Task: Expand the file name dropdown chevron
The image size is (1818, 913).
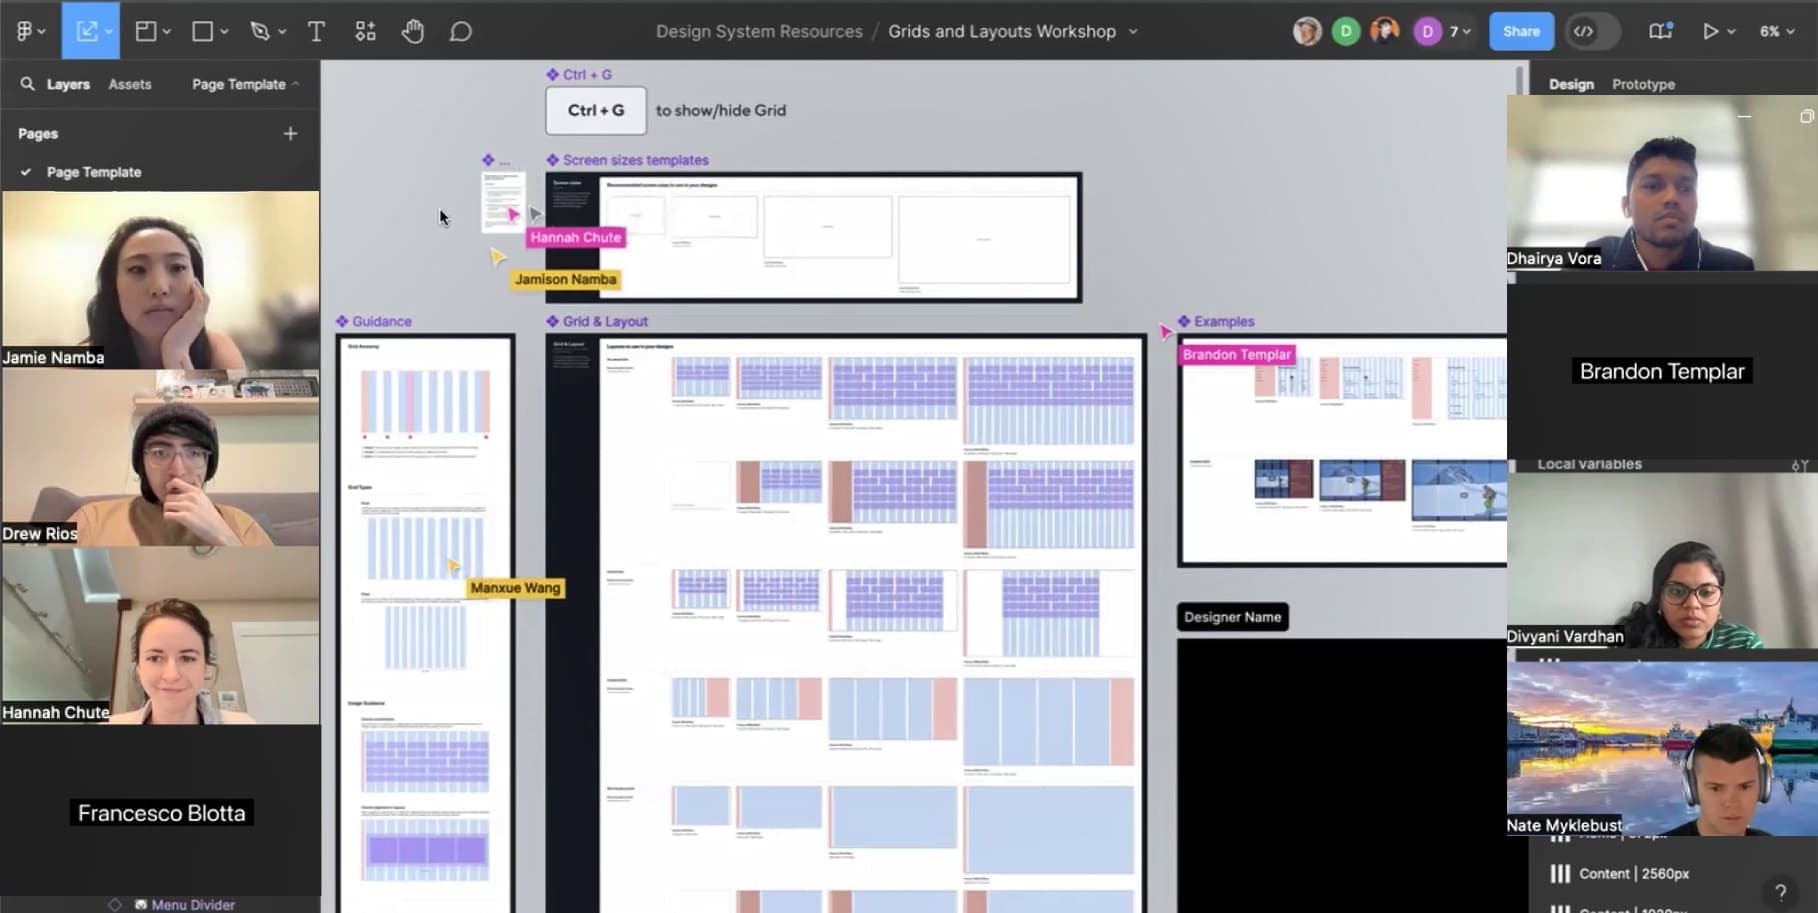Action: tap(1133, 31)
